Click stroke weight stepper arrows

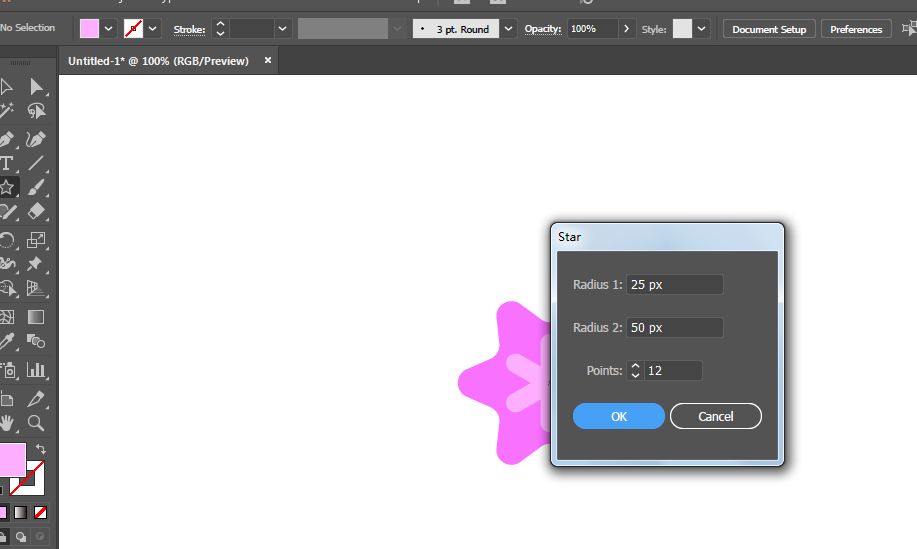[x=220, y=29]
